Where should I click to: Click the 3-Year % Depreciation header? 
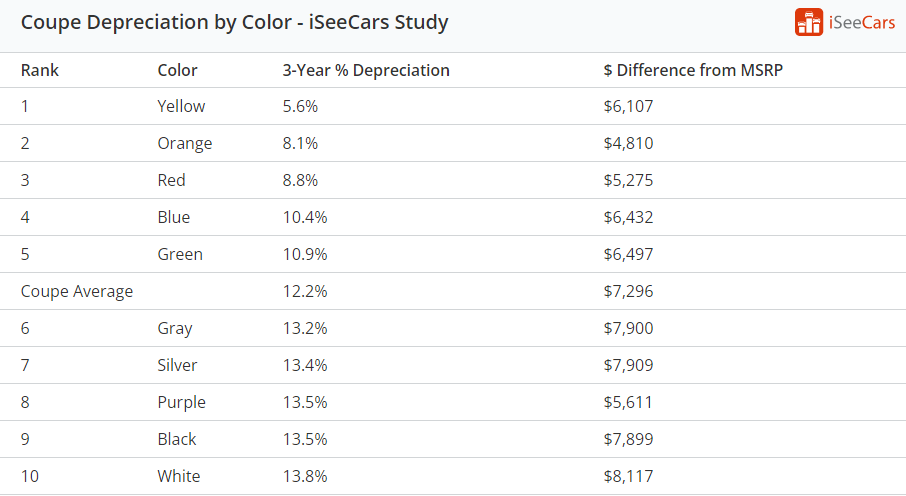(366, 70)
